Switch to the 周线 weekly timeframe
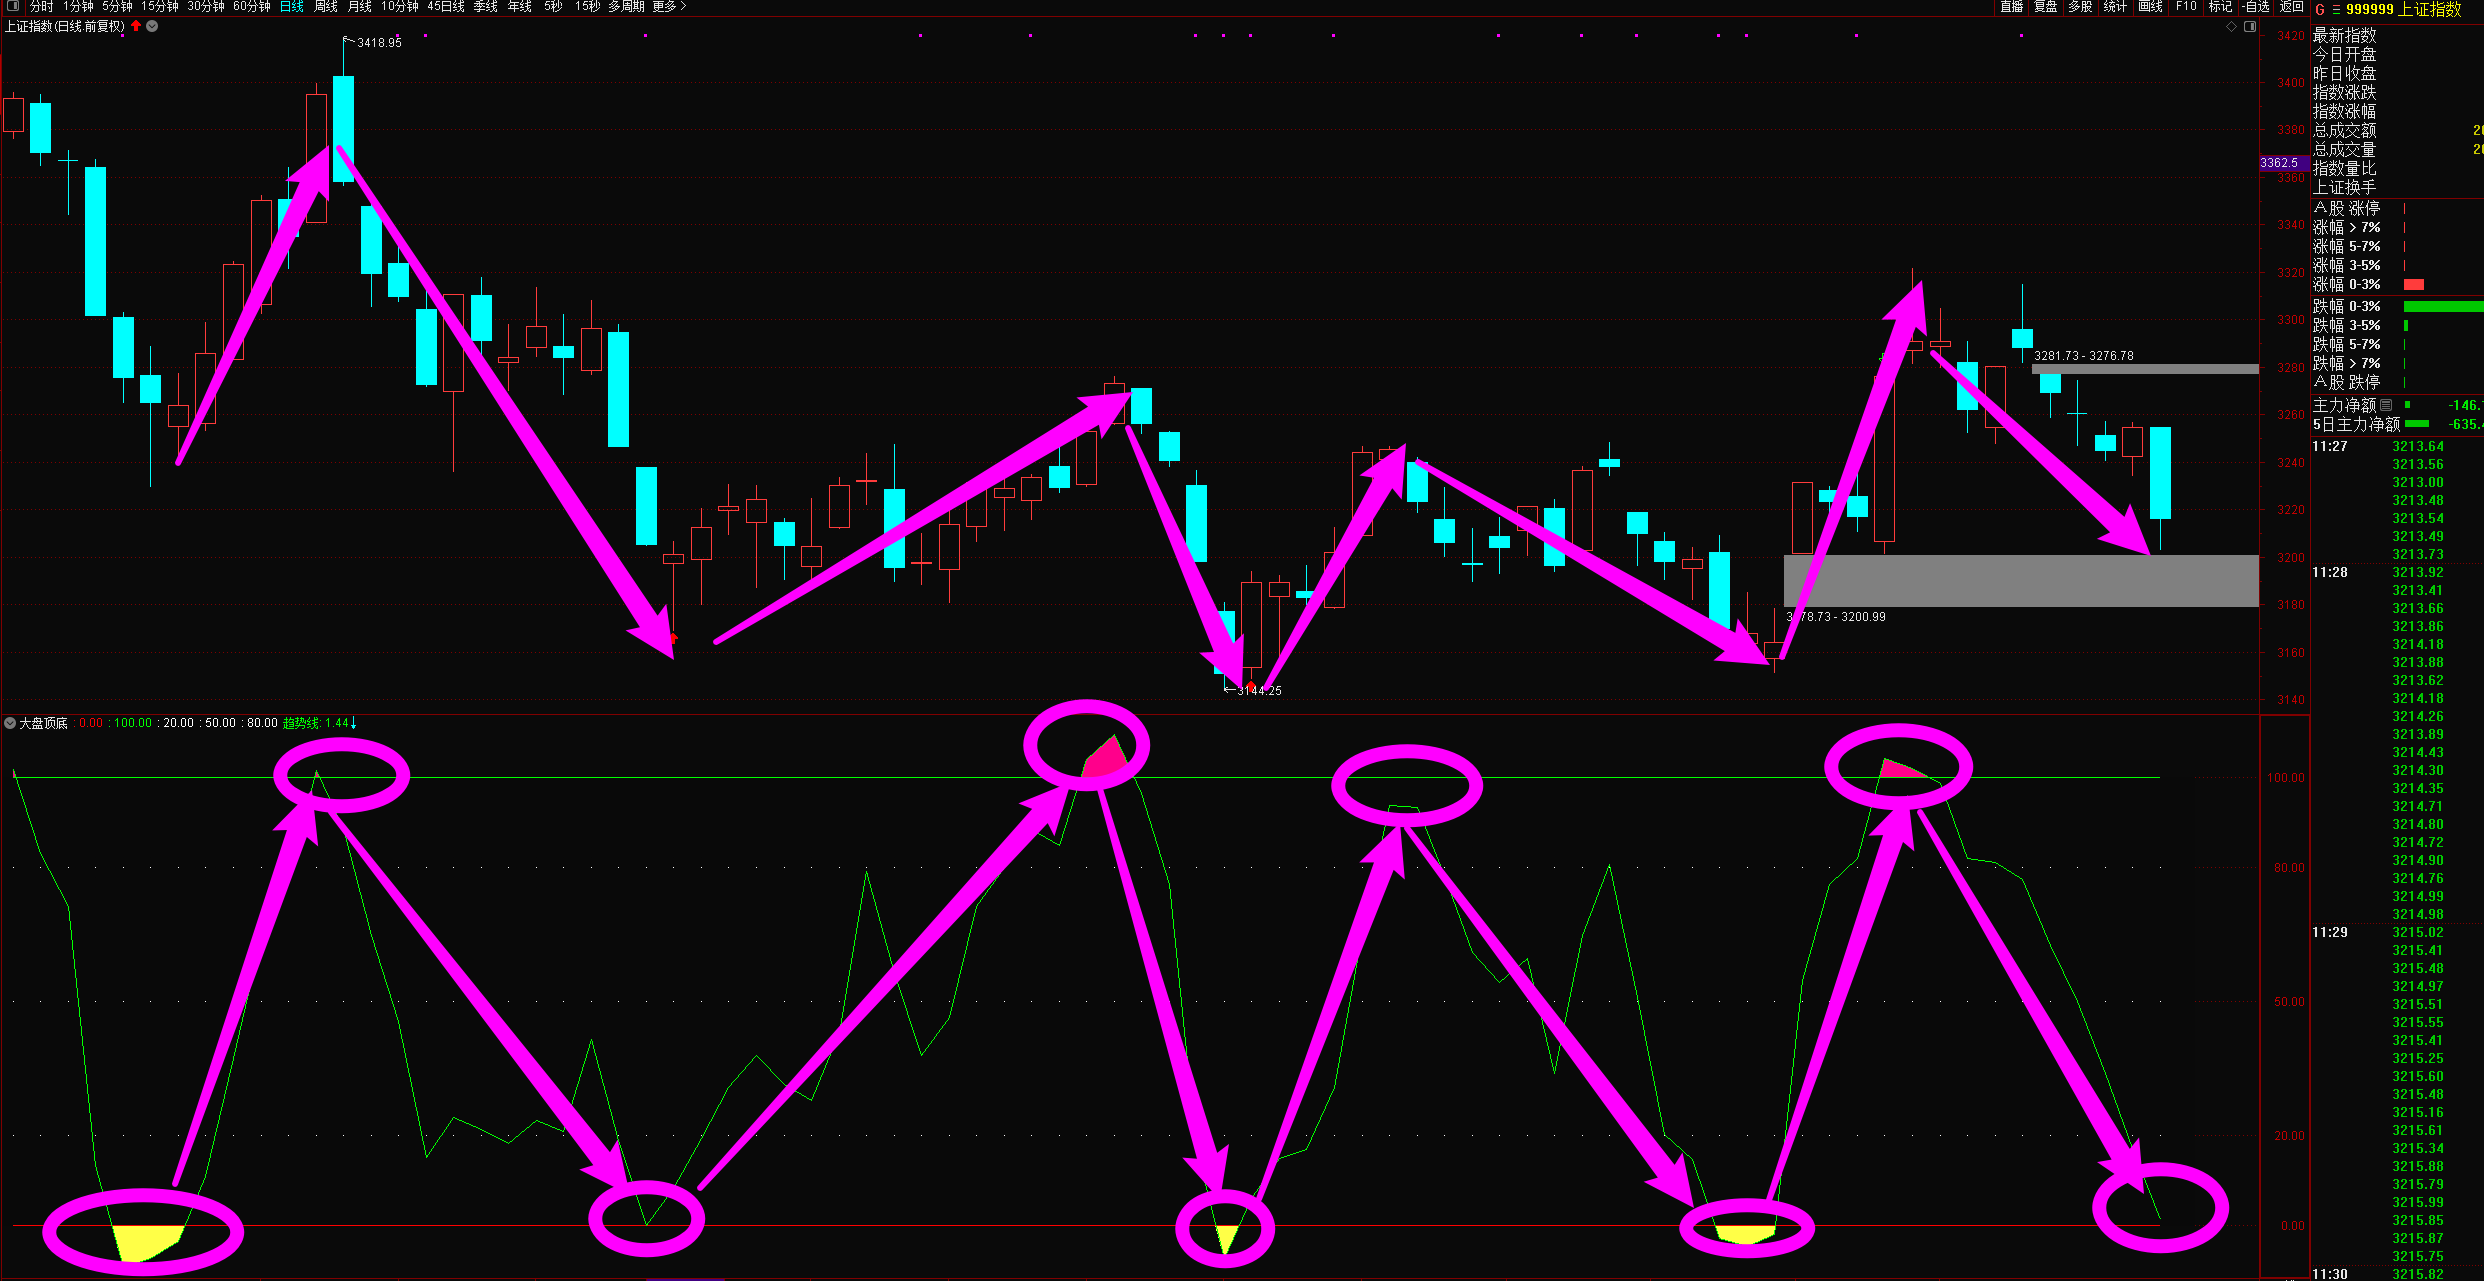The width and height of the screenshot is (2484, 1281). (x=326, y=6)
